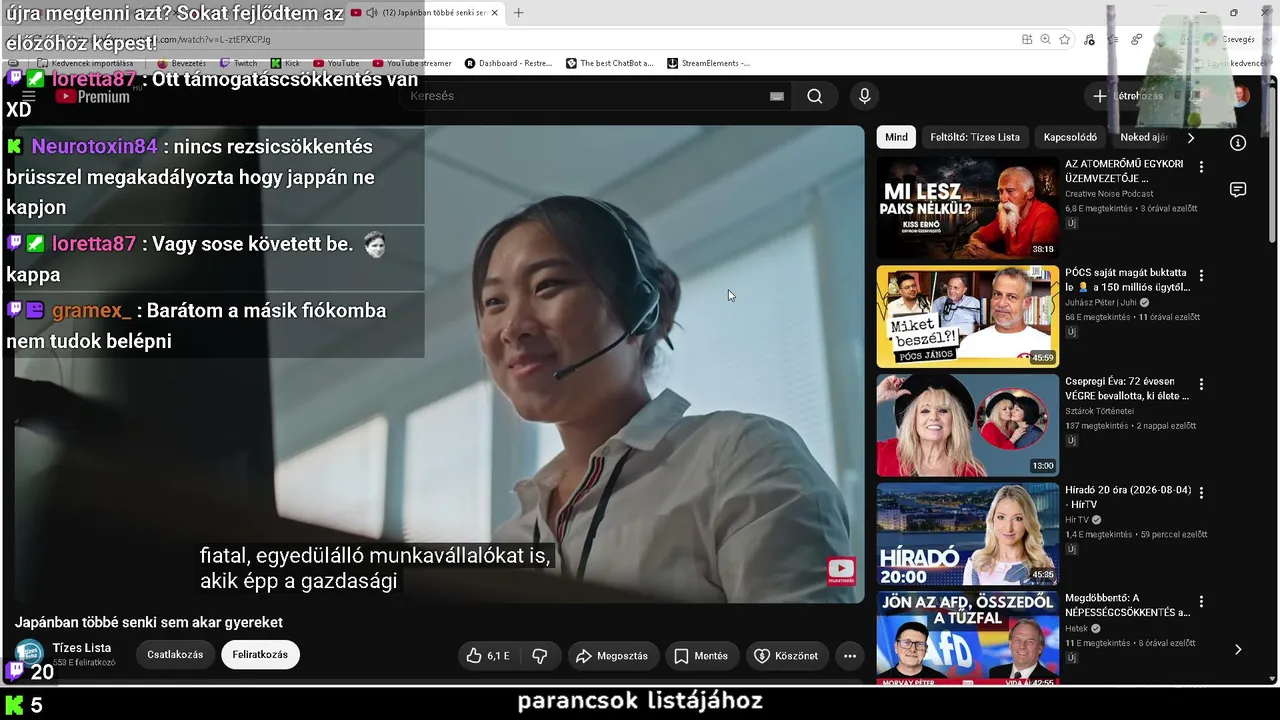Click the Feliratkozás subscribe button
Image resolution: width=1280 pixels, height=720 pixels.
pos(260,655)
